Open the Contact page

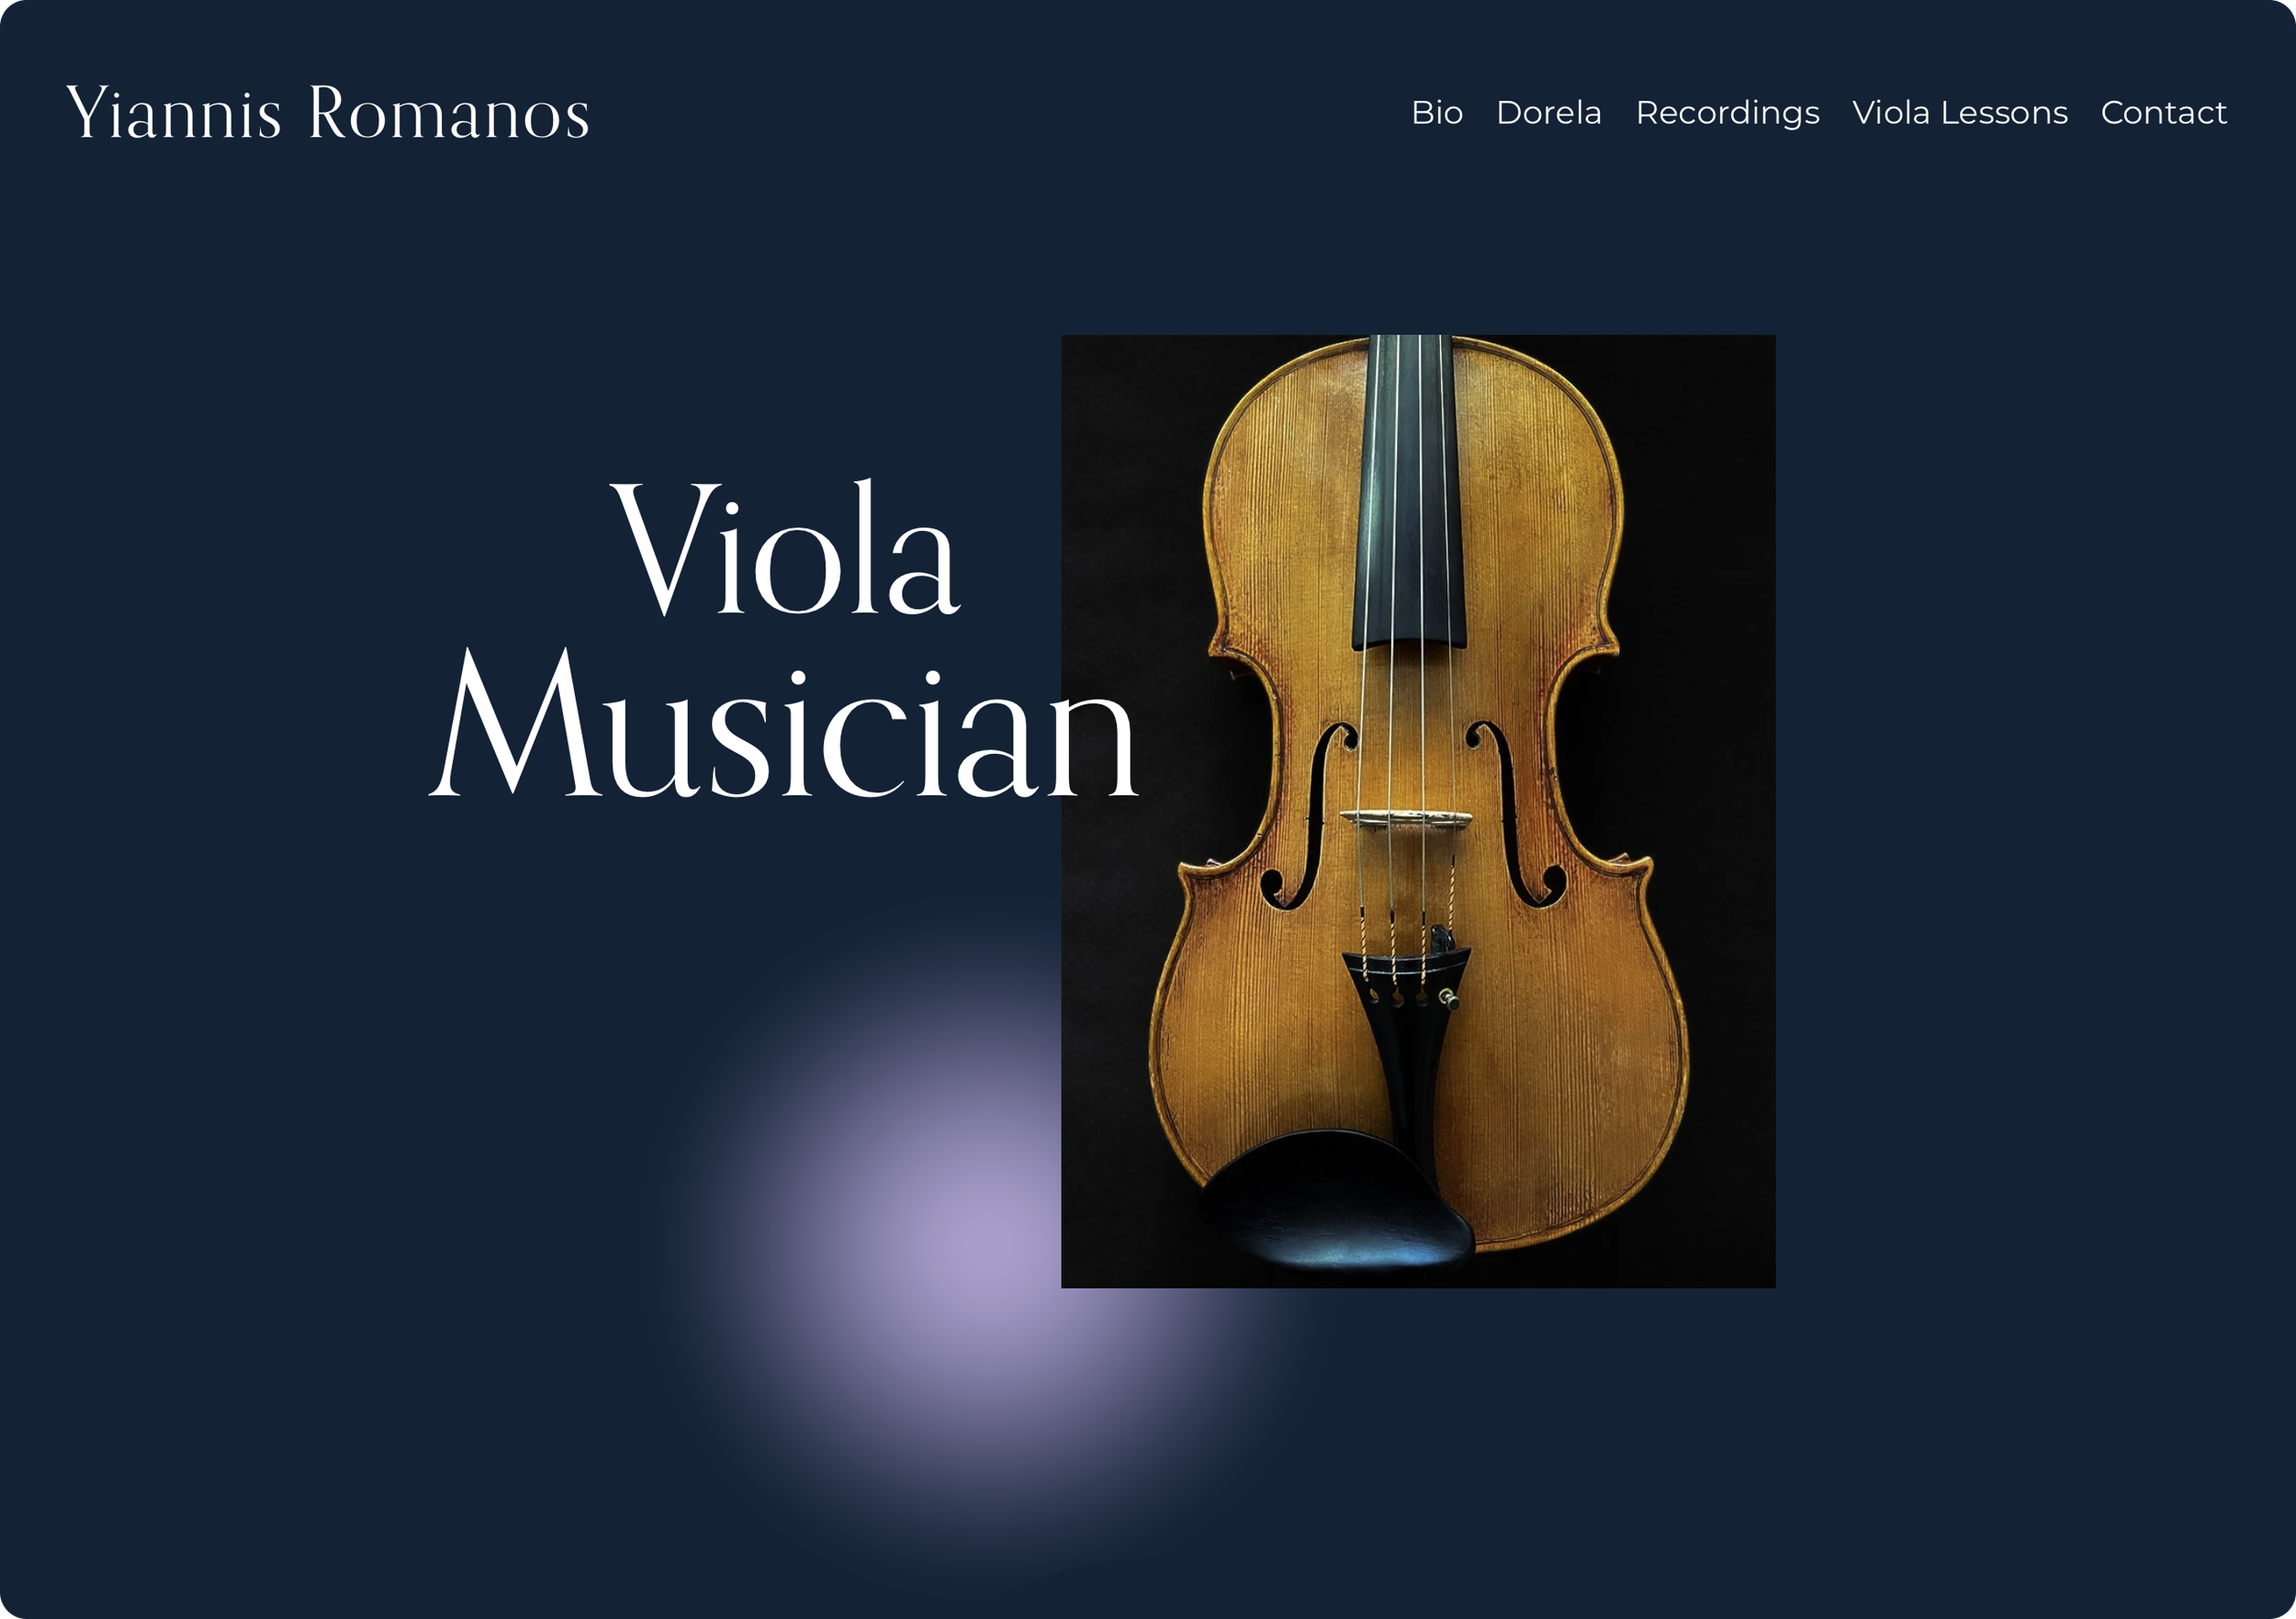[x=2163, y=113]
